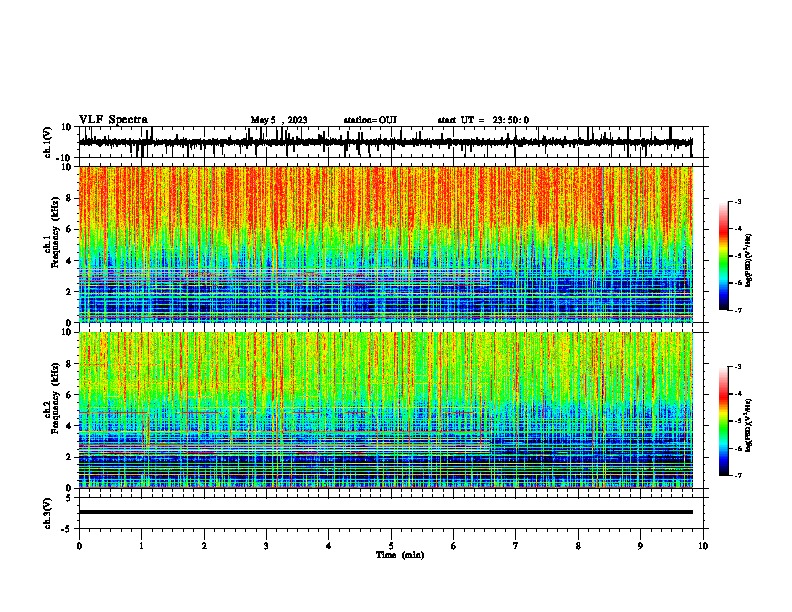
Task: Click inside the ch.1 frequency spectrogram
Action: (386, 244)
